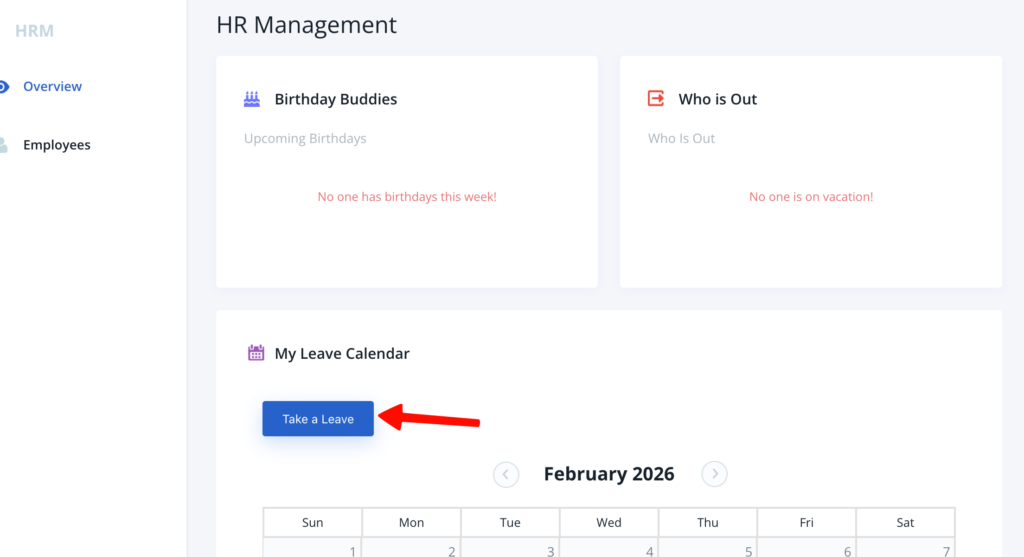Viewport: 1024px width, 557px height.
Task: Click the eye icon beside Overview
Action: point(3,87)
